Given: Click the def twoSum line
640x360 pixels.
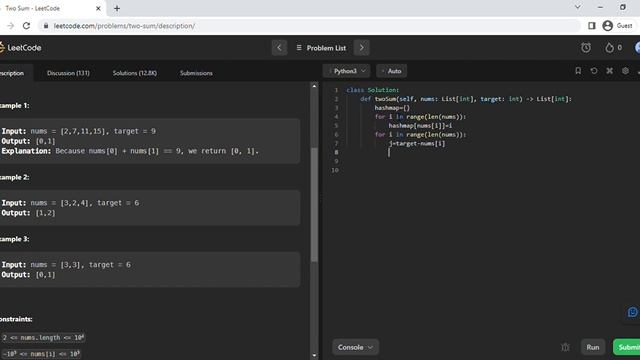Looking at the screenshot, I should pyautogui.click(x=466, y=99).
